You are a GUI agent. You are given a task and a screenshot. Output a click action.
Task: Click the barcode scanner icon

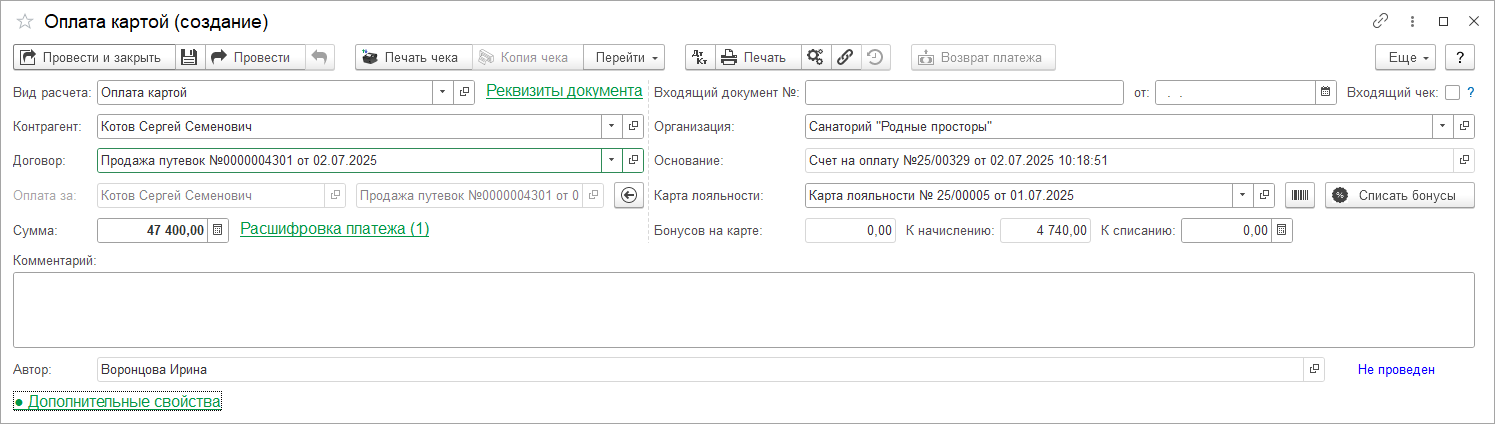pos(1300,195)
